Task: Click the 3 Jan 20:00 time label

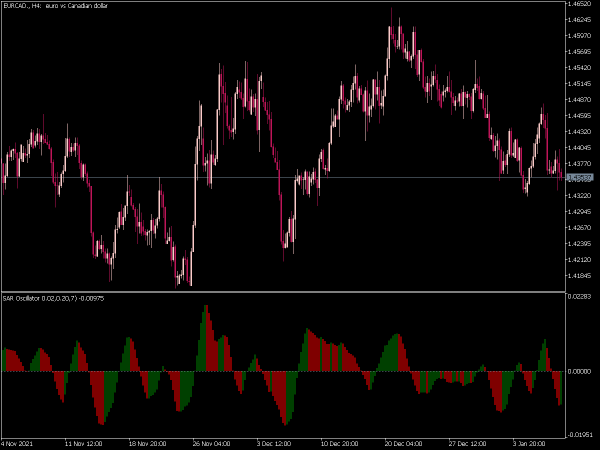Action: click(x=530, y=444)
